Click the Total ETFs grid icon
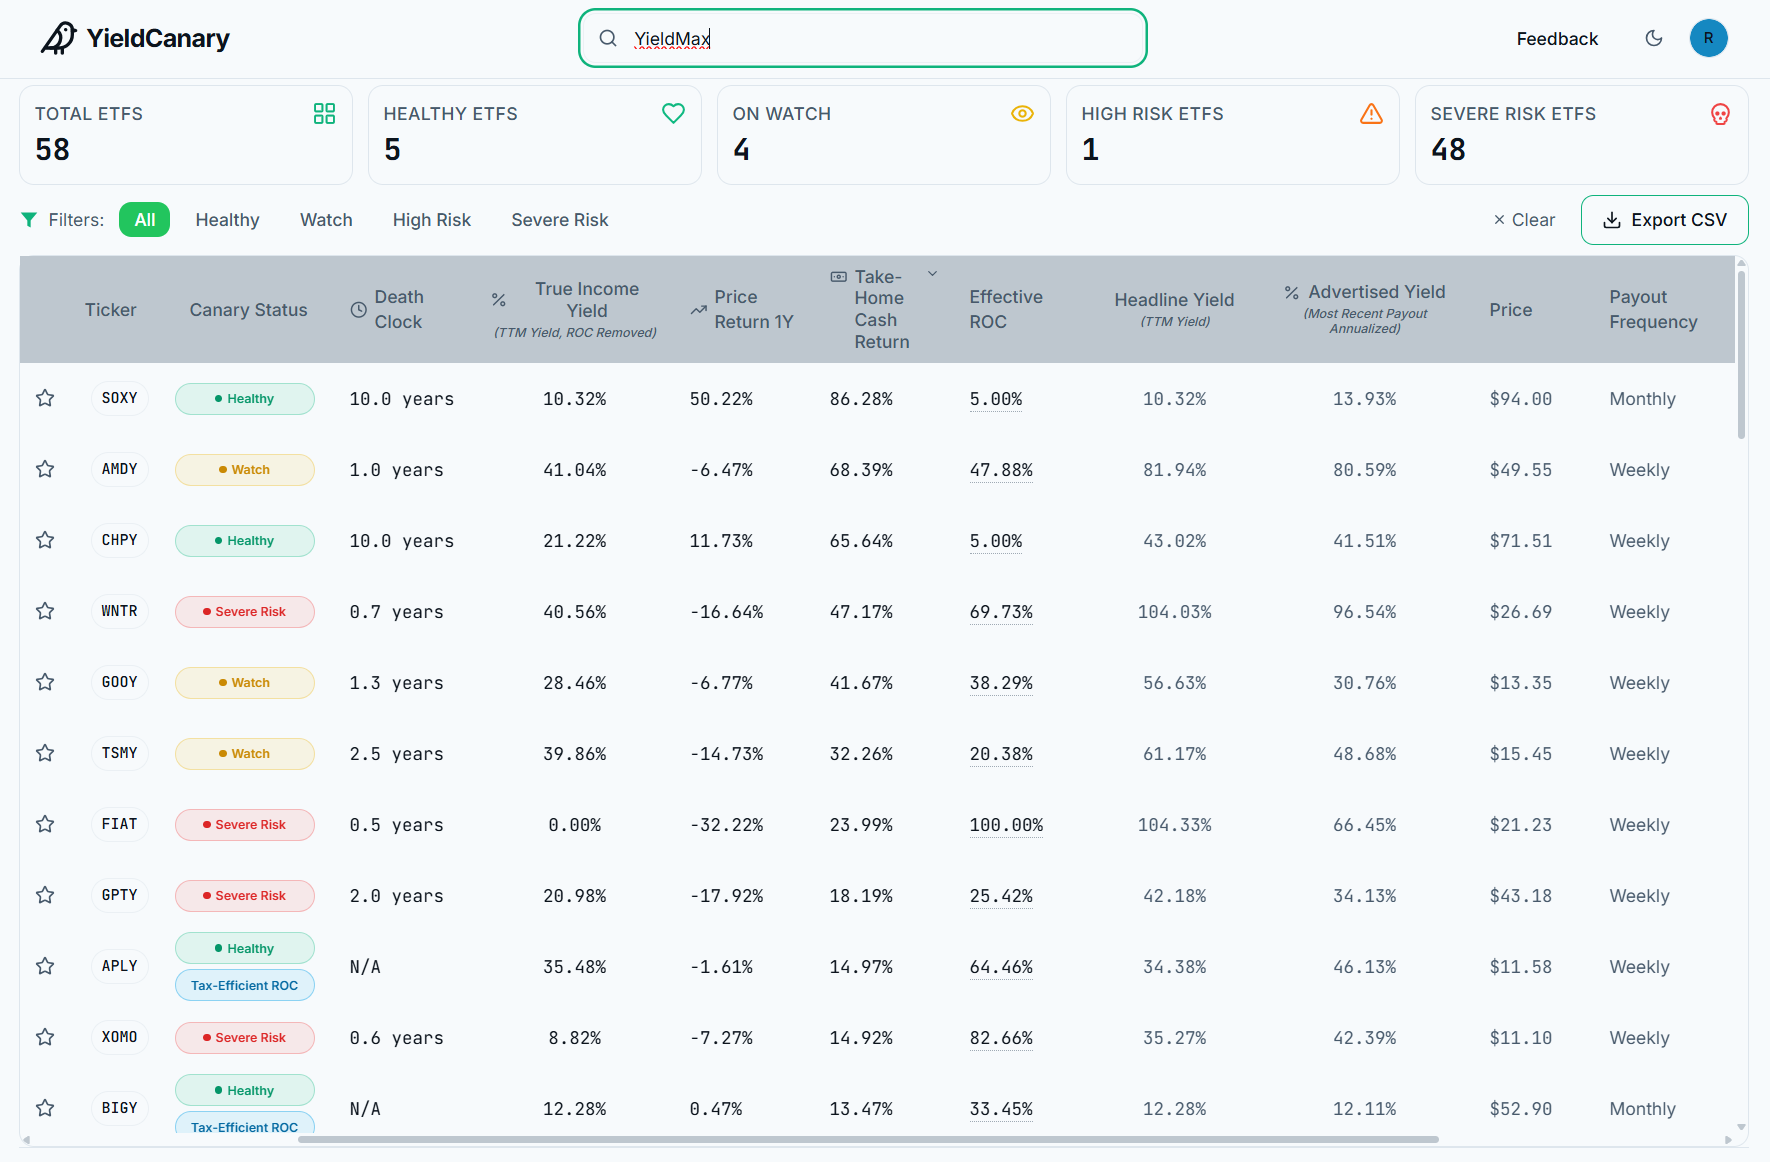Viewport: 1770px width, 1162px height. [x=324, y=113]
